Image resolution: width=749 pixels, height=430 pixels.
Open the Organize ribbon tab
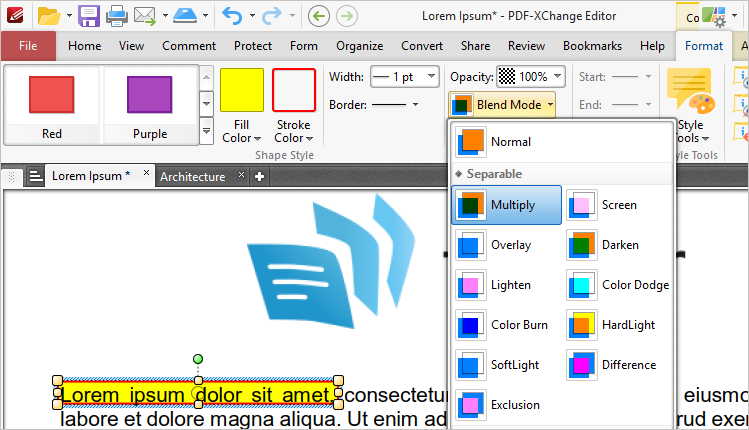tap(359, 46)
